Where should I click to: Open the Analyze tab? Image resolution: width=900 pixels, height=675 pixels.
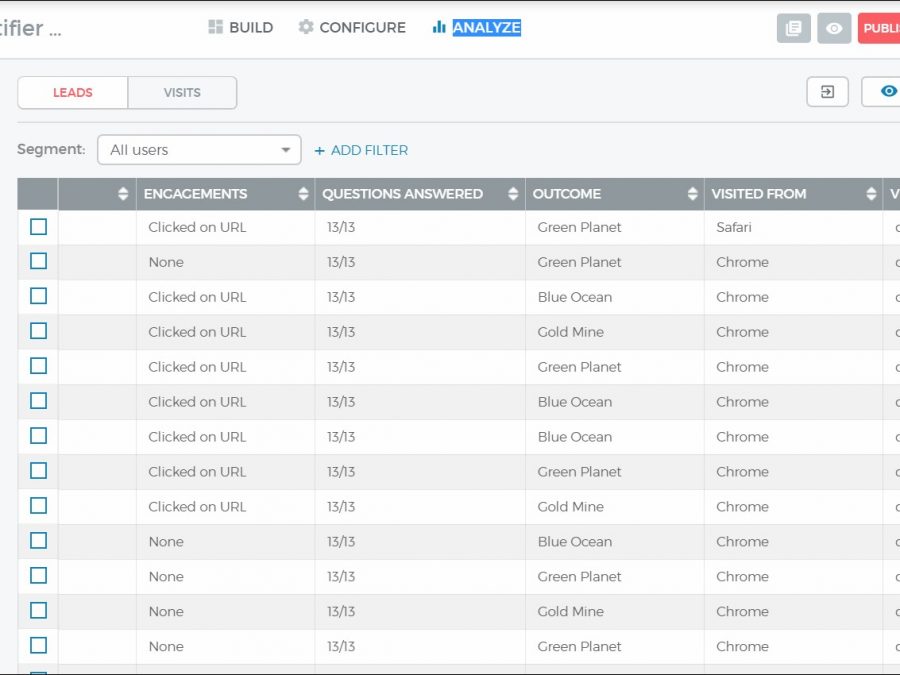[476, 28]
